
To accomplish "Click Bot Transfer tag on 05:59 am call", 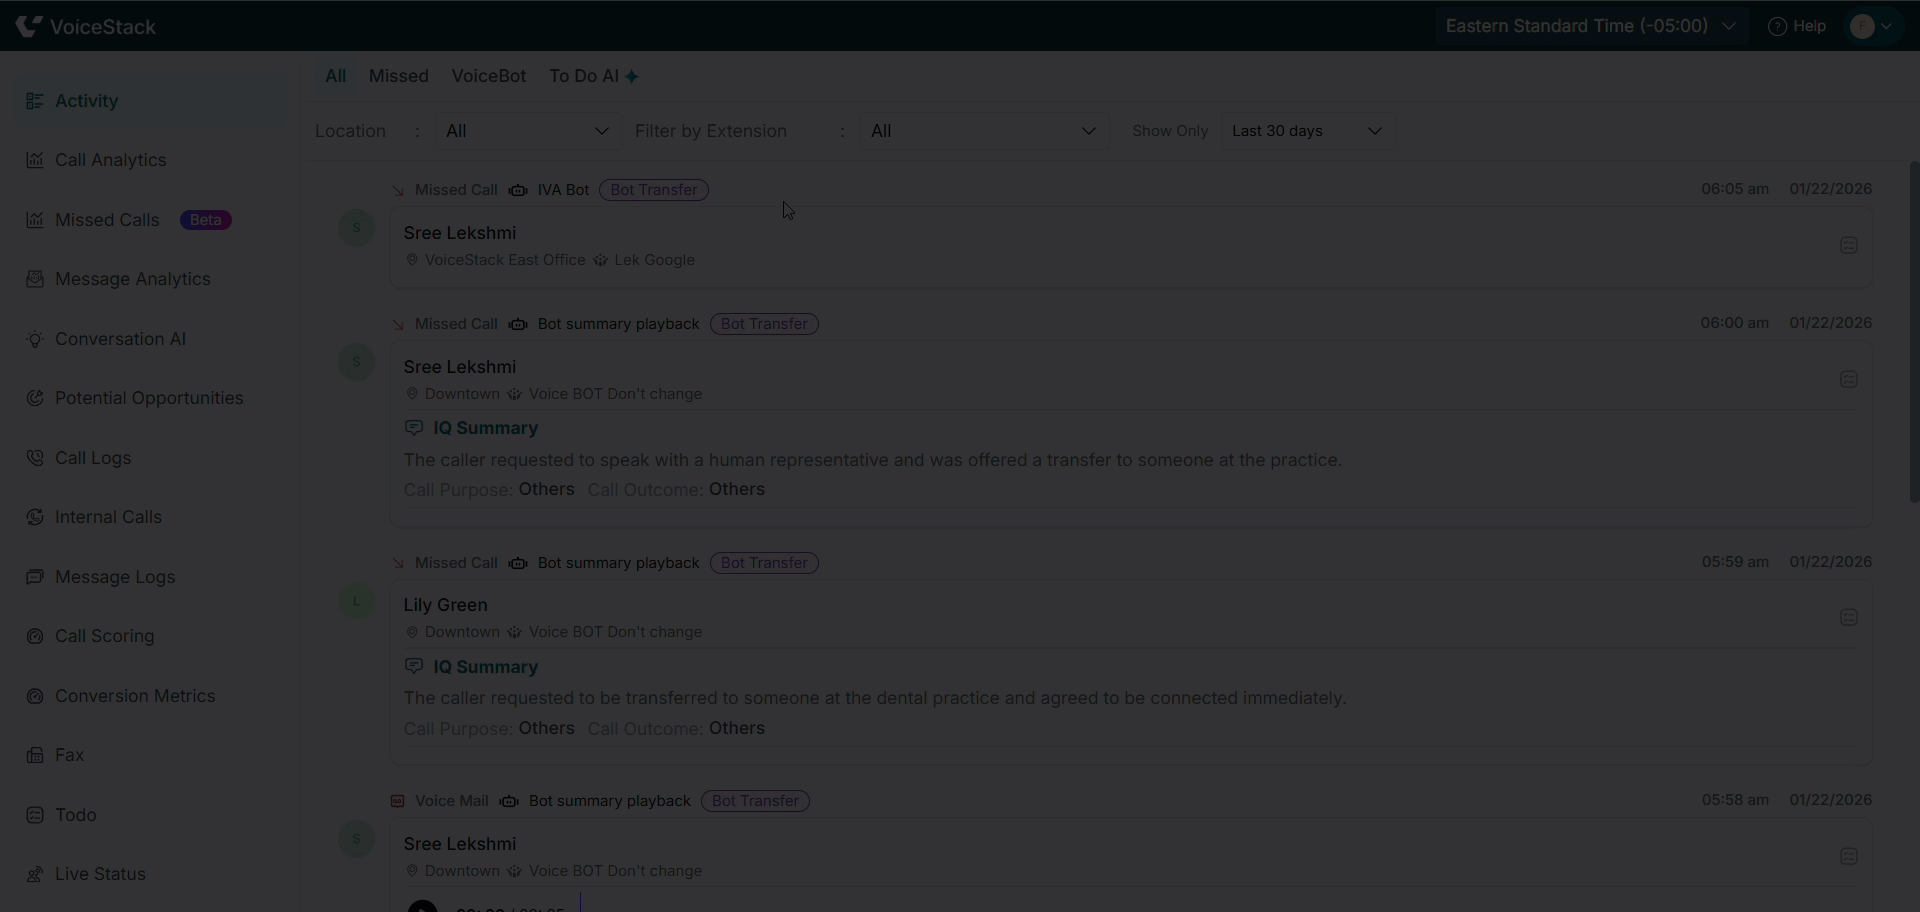I will click(x=764, y=563).
